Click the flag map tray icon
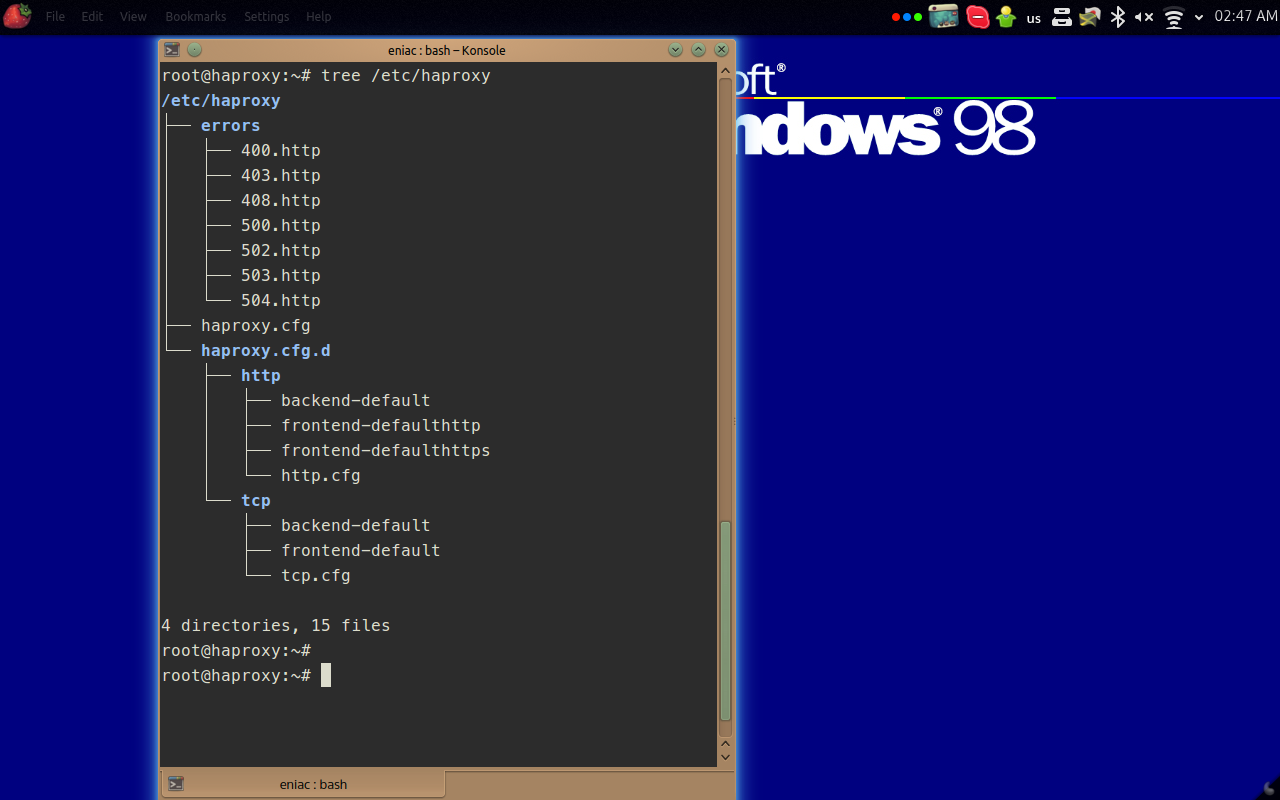 tap(1090, 17)
